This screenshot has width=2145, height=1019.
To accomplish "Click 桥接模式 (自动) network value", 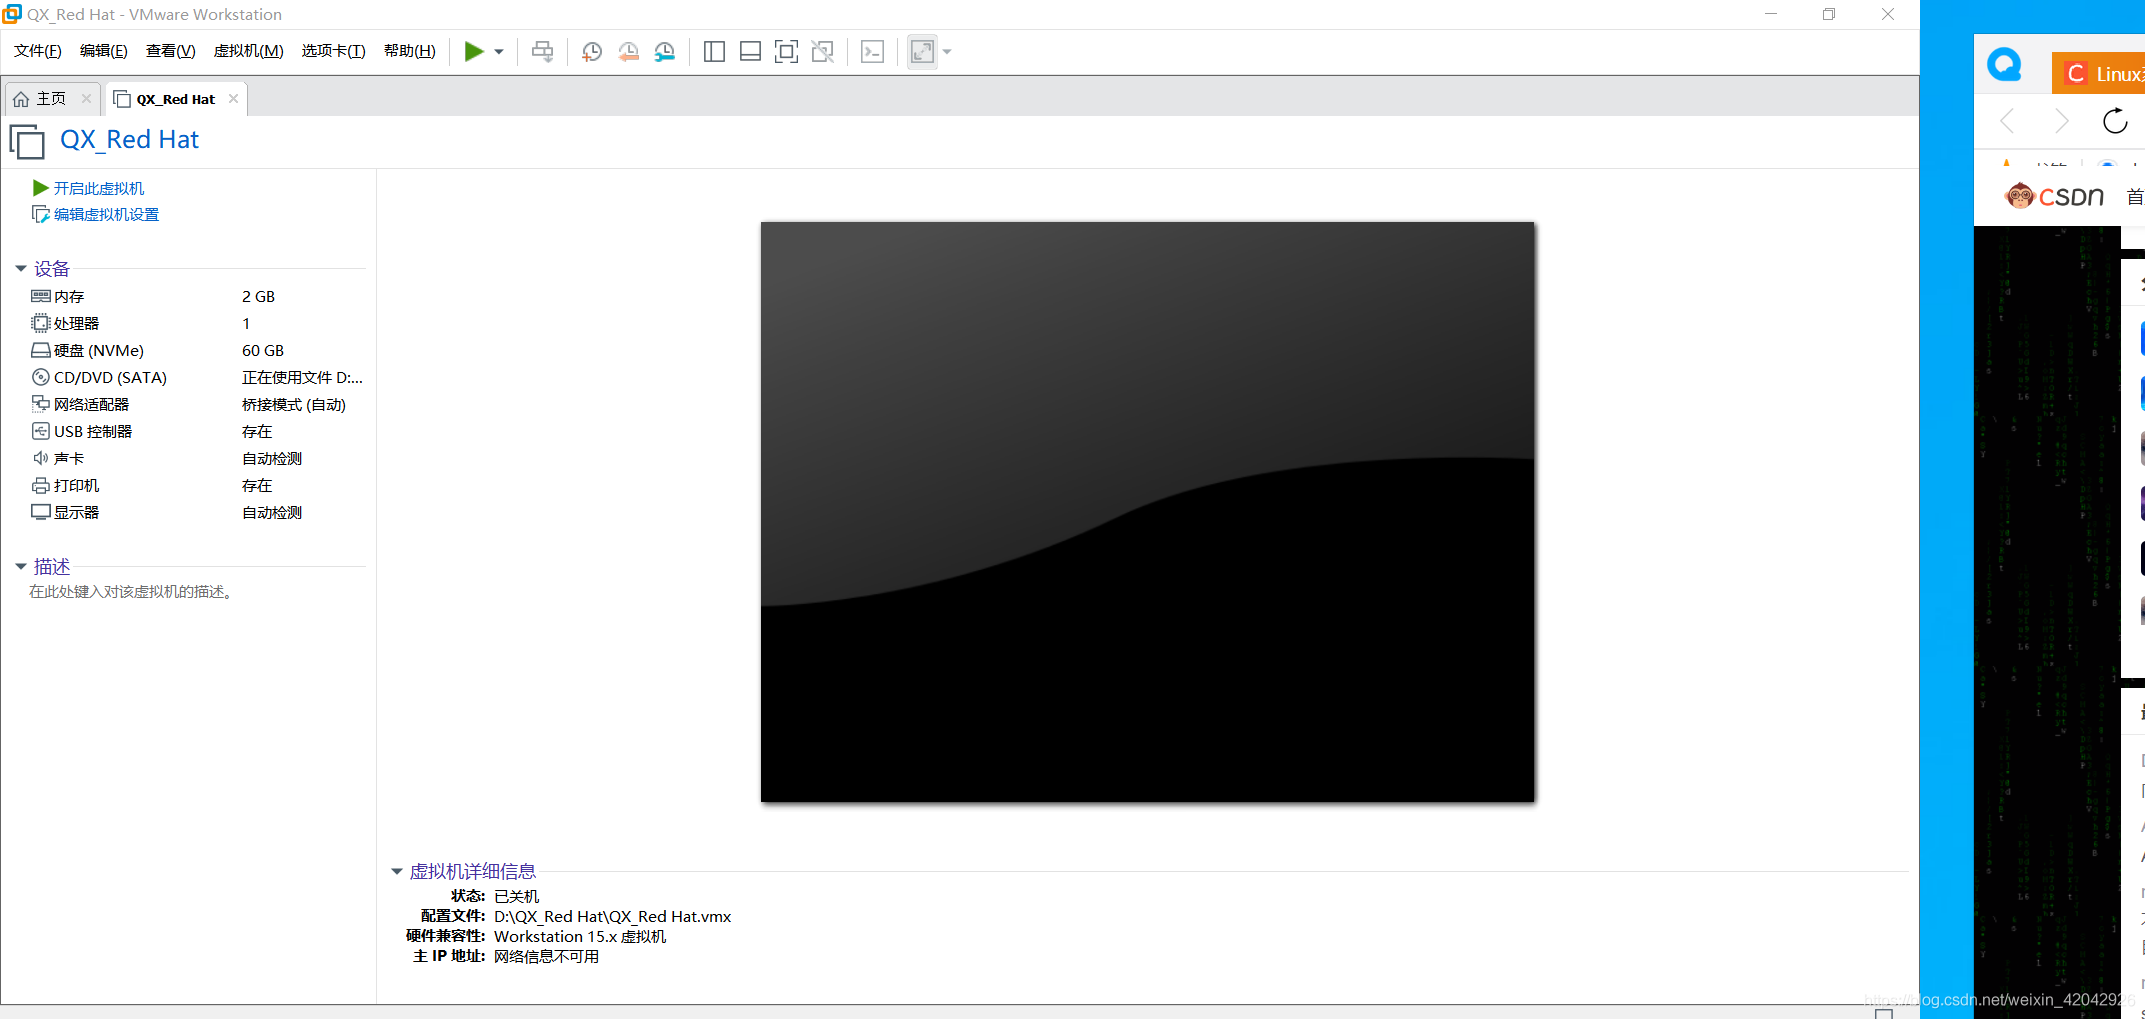I will click(294, 404).
